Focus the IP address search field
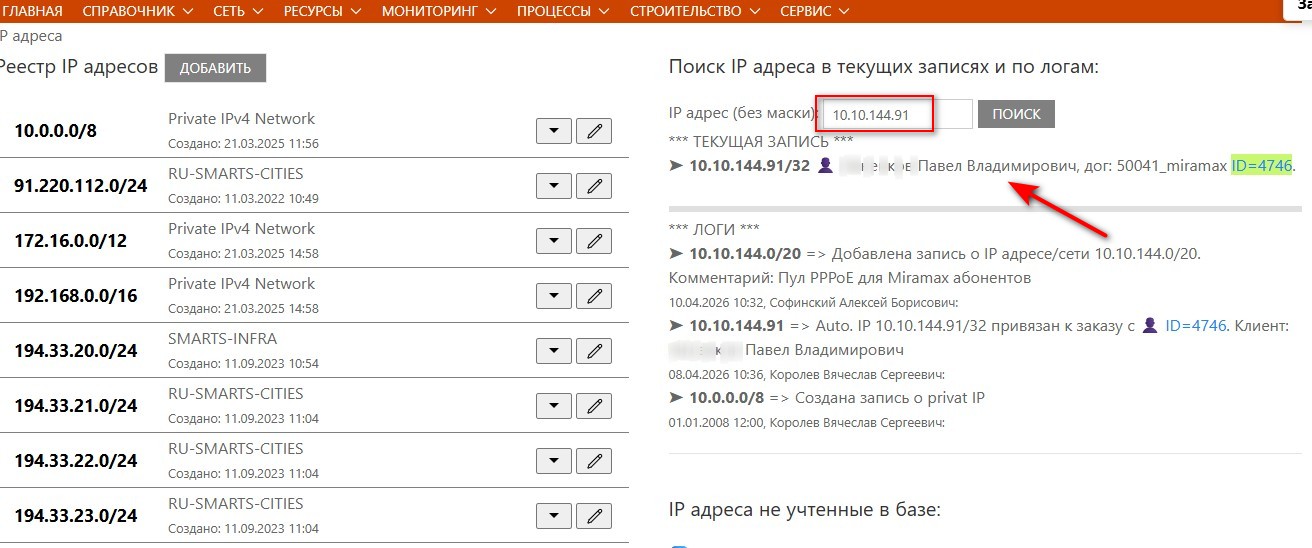Image resolution: width=1312 pixels, height=548 pixels. 895,114
